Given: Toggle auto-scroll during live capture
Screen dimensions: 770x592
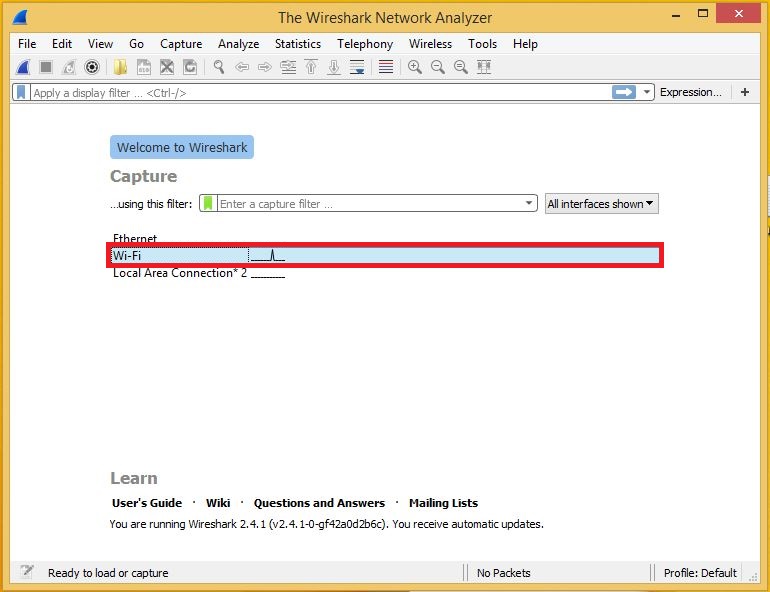Looking at the screenshot, I should [357, 67].
